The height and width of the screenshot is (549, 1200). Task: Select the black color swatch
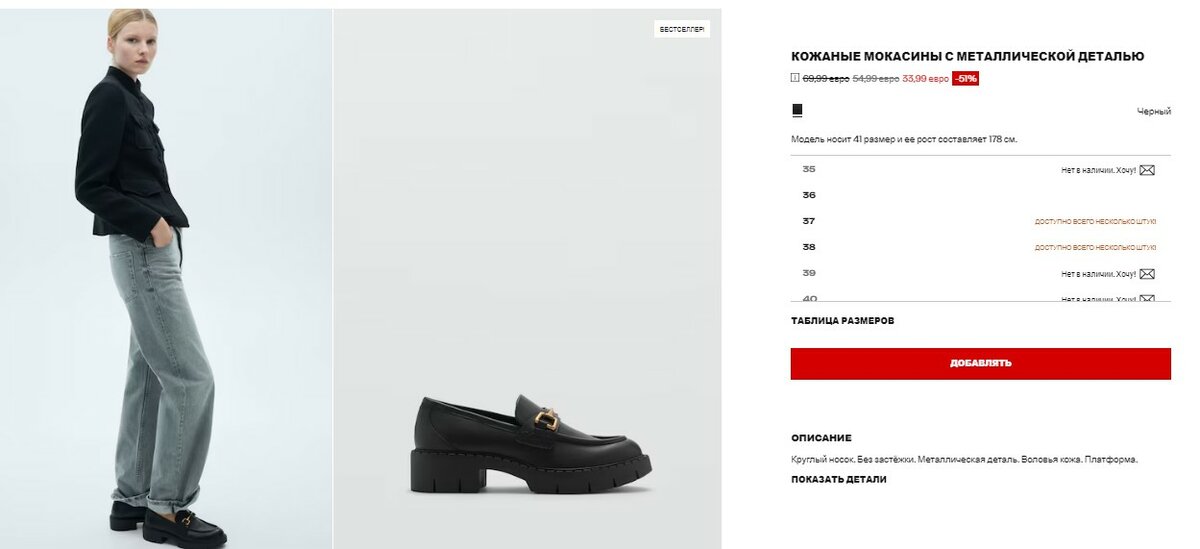point(797,110)
